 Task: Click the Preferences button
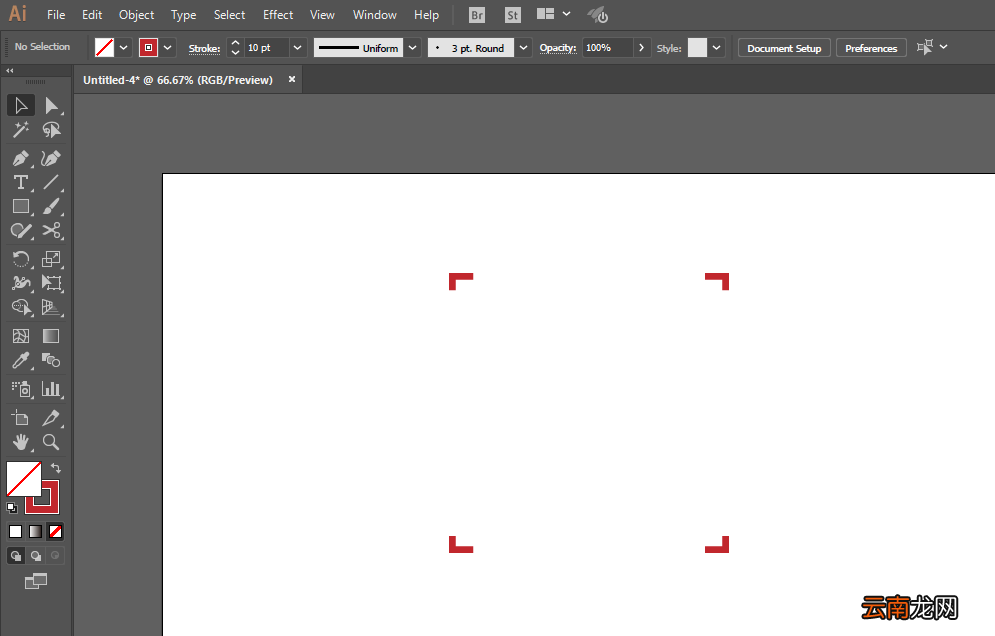[871, 48]
